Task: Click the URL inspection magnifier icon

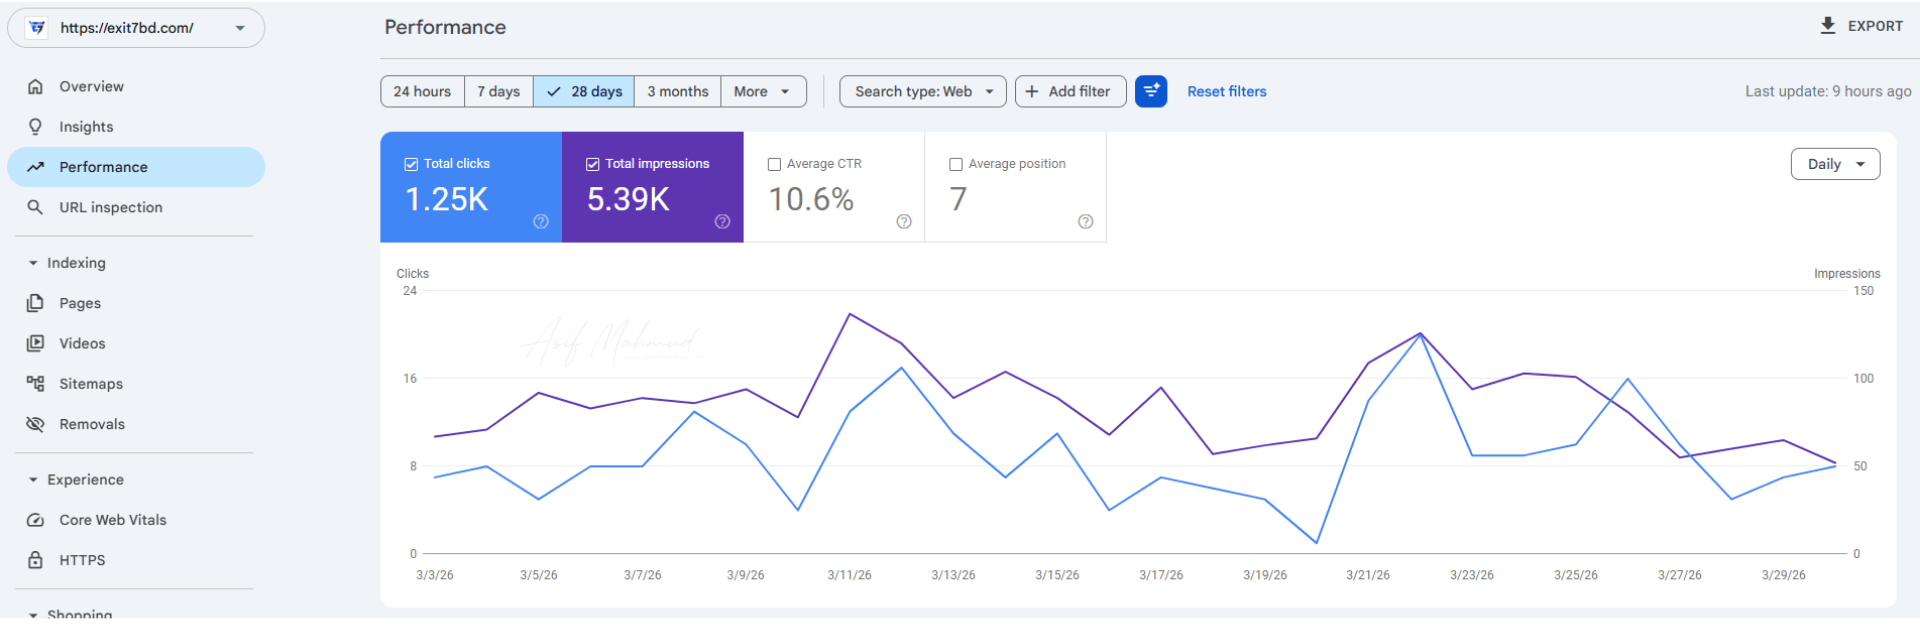Action: pos(35,207)
